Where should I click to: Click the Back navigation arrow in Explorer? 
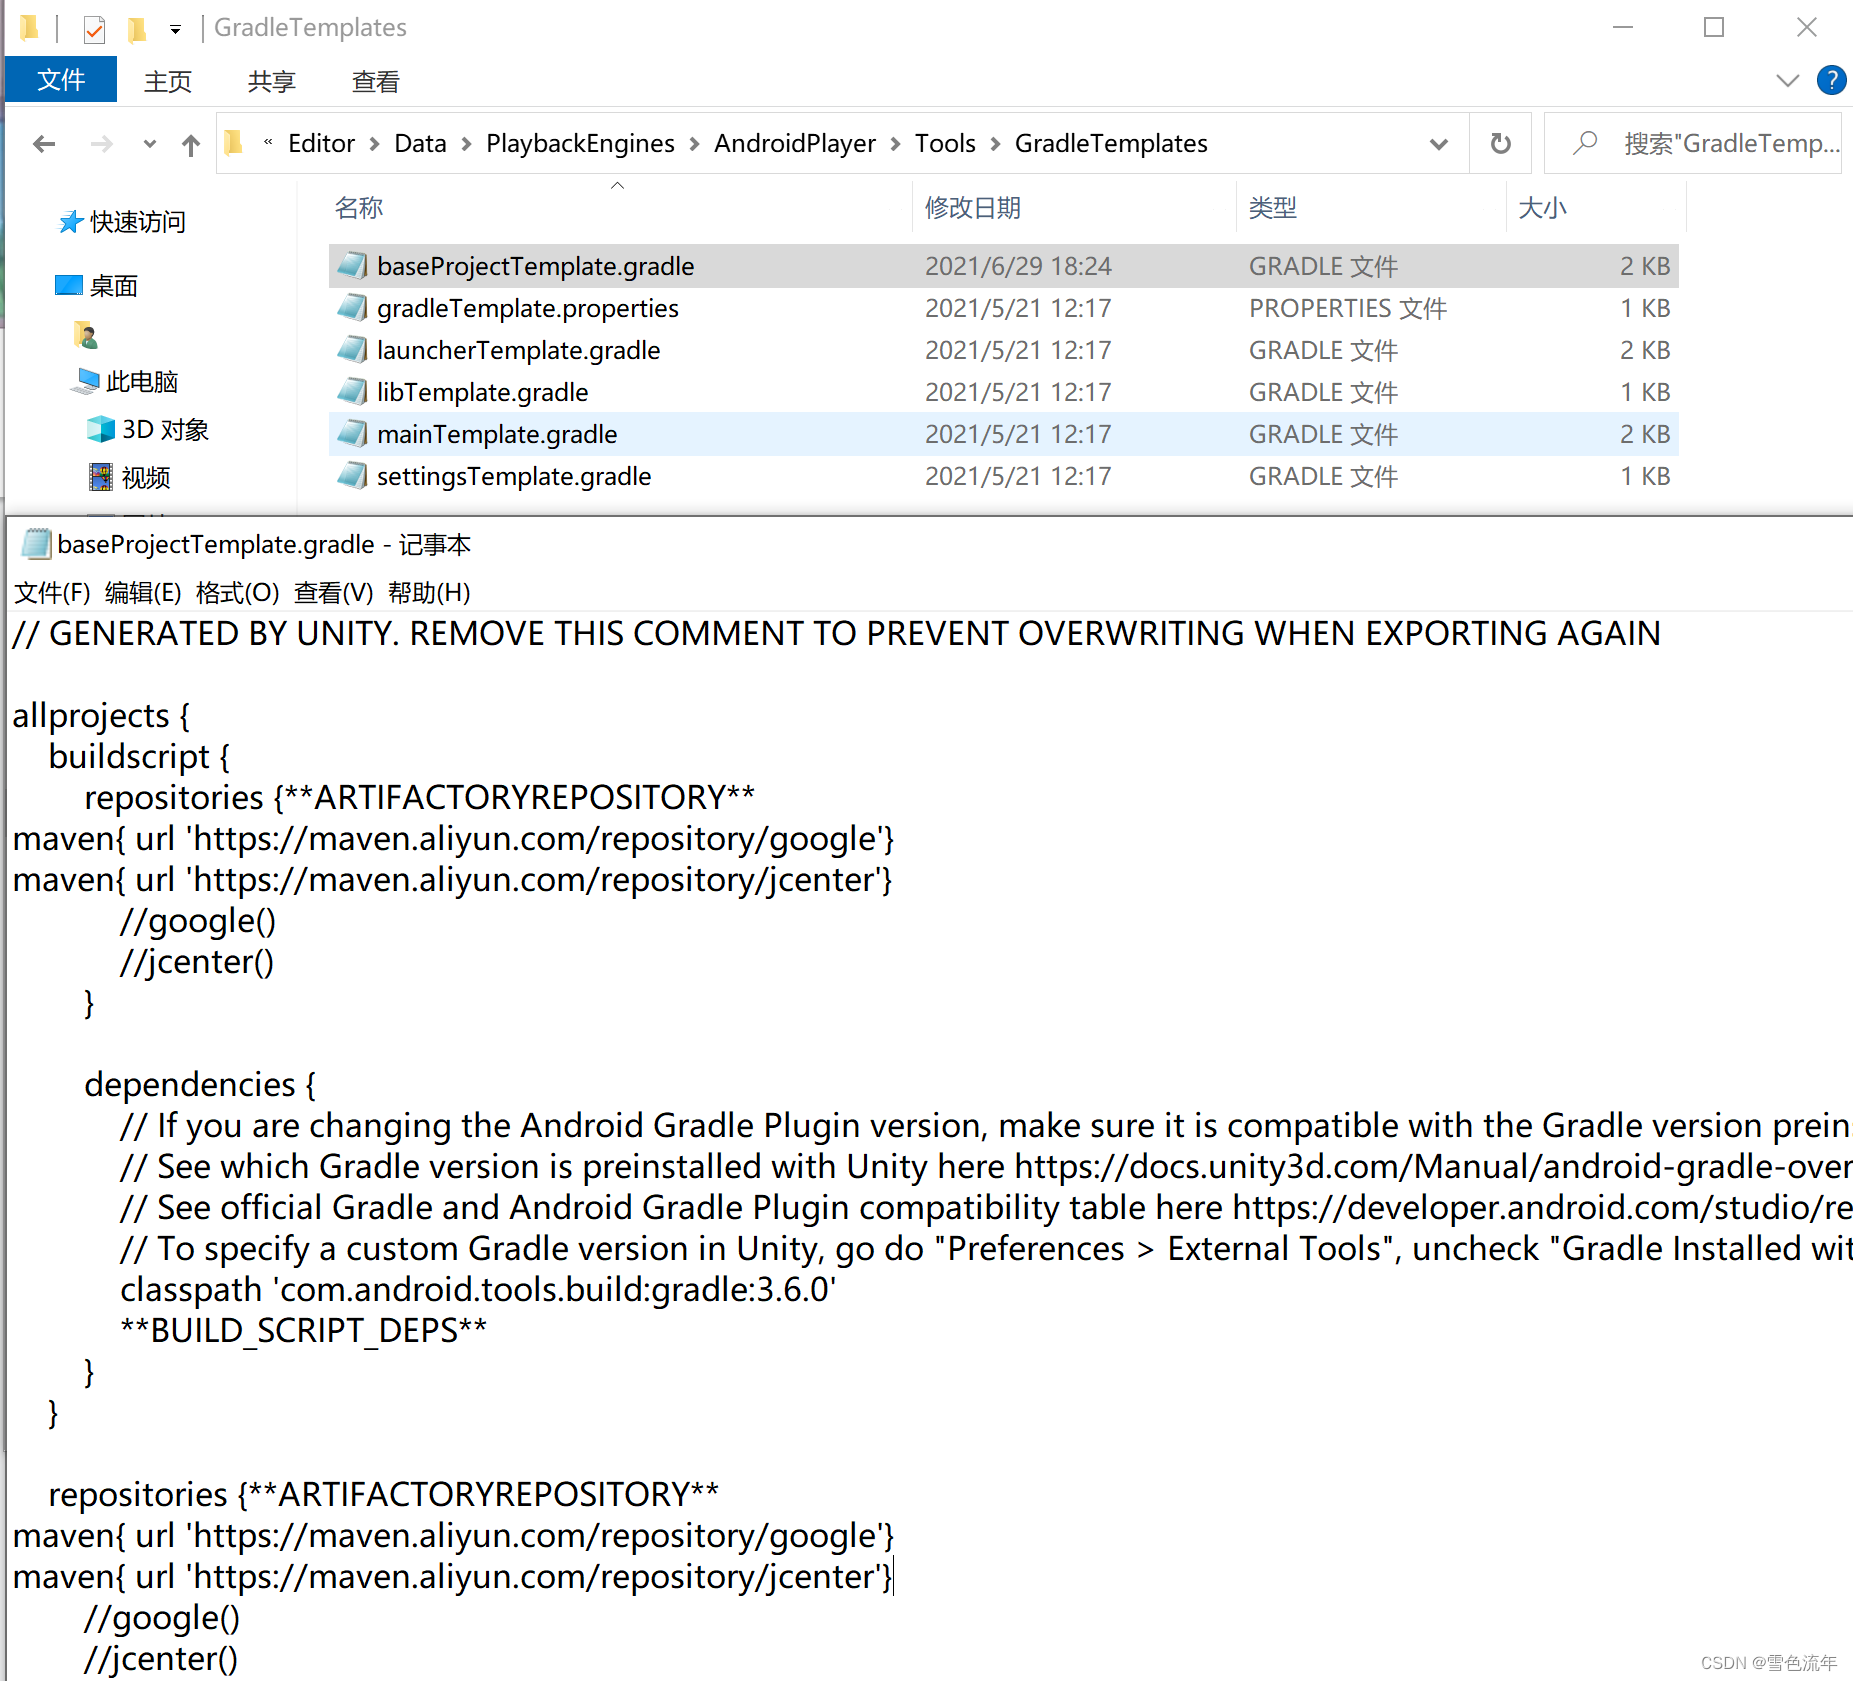pyautogui.click(x=44, y=144)
